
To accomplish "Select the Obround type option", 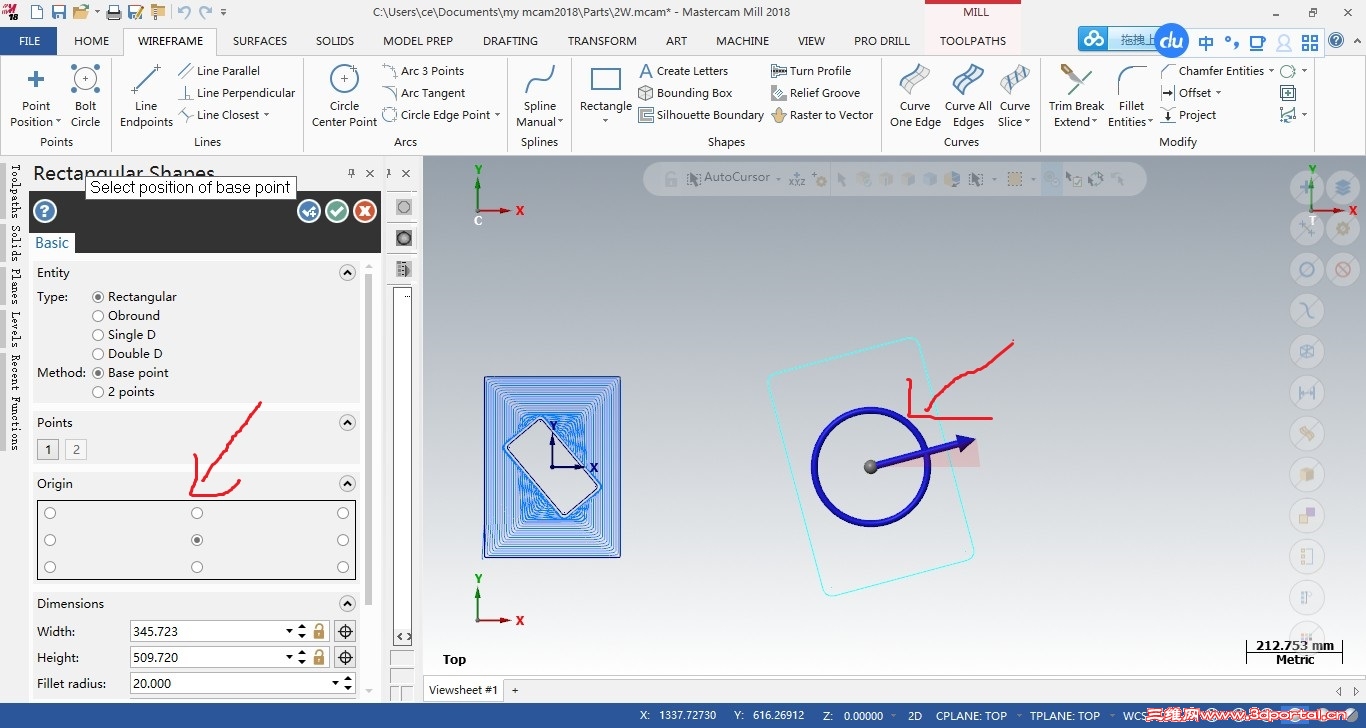I will 98,316.
